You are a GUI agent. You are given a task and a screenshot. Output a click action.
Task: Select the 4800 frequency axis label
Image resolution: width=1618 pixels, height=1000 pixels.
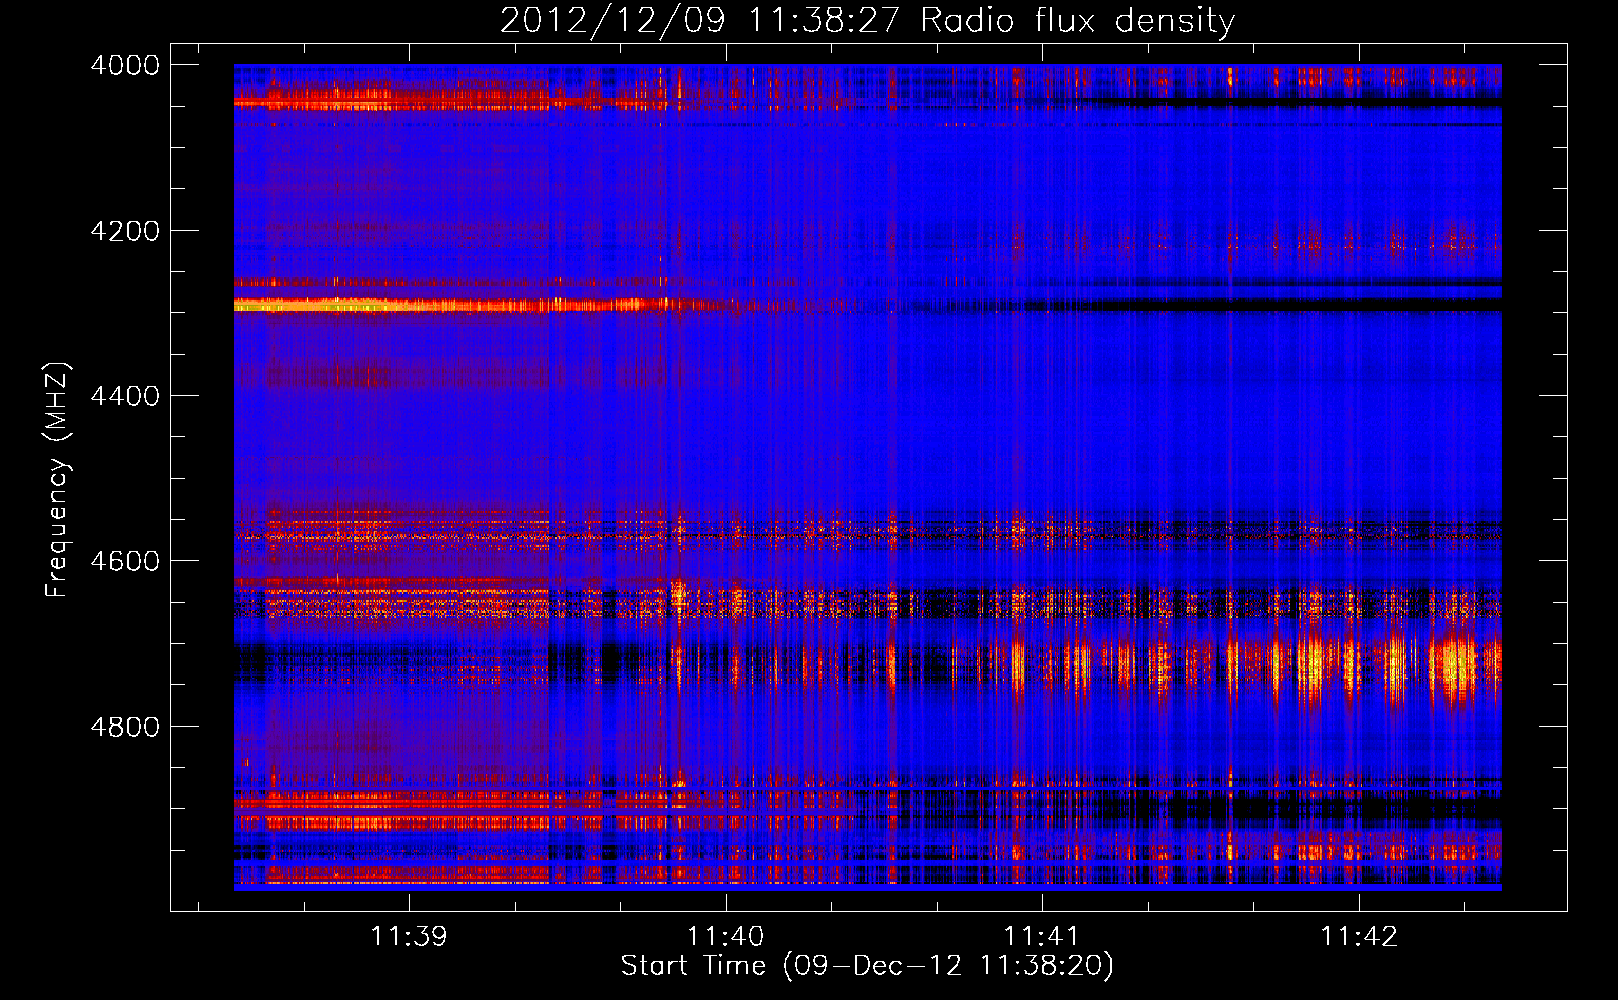(125, 727)
